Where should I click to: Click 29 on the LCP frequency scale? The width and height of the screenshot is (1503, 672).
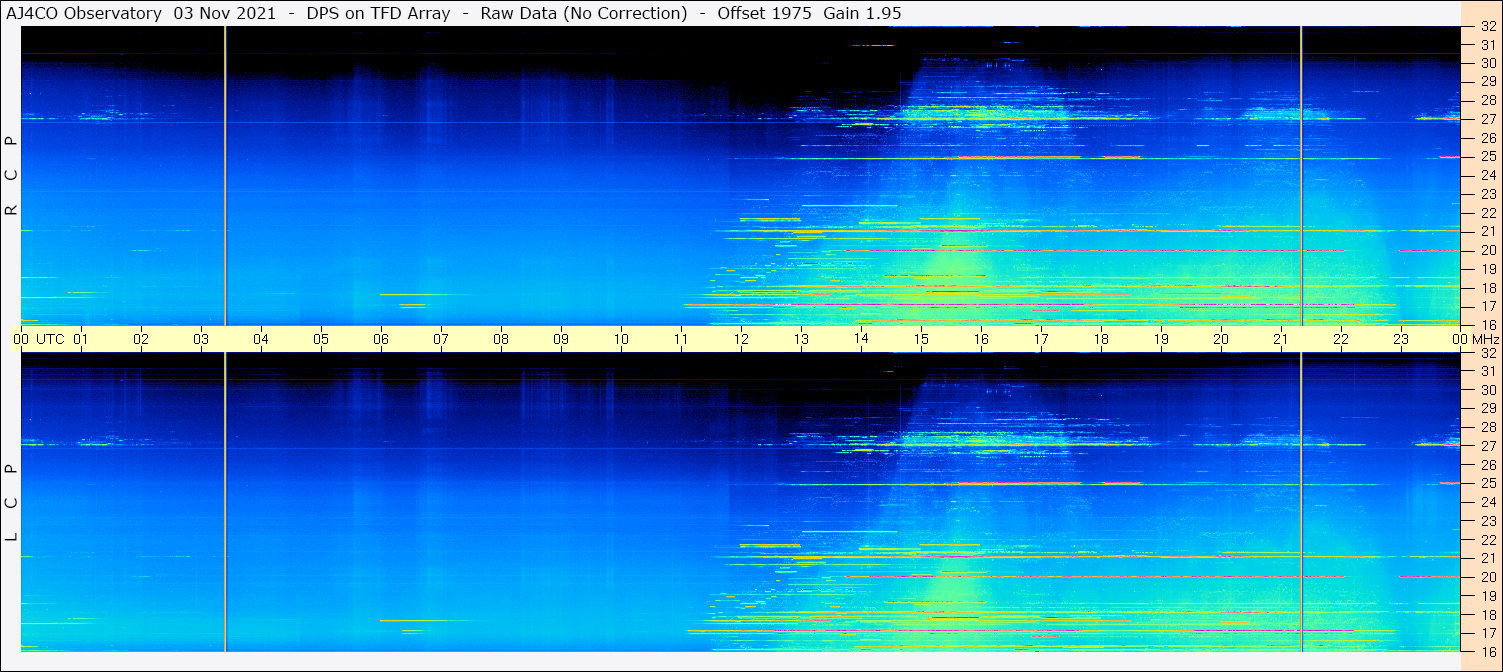(x=1487, y=408)
